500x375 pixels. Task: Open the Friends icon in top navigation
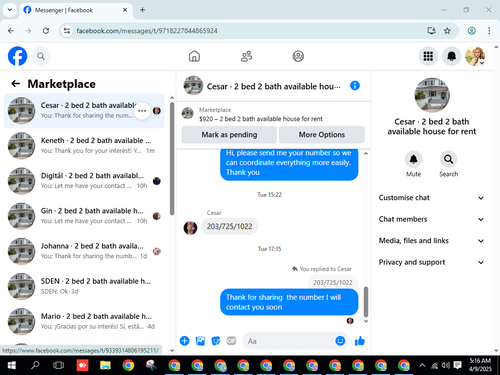tap(246, 56)
